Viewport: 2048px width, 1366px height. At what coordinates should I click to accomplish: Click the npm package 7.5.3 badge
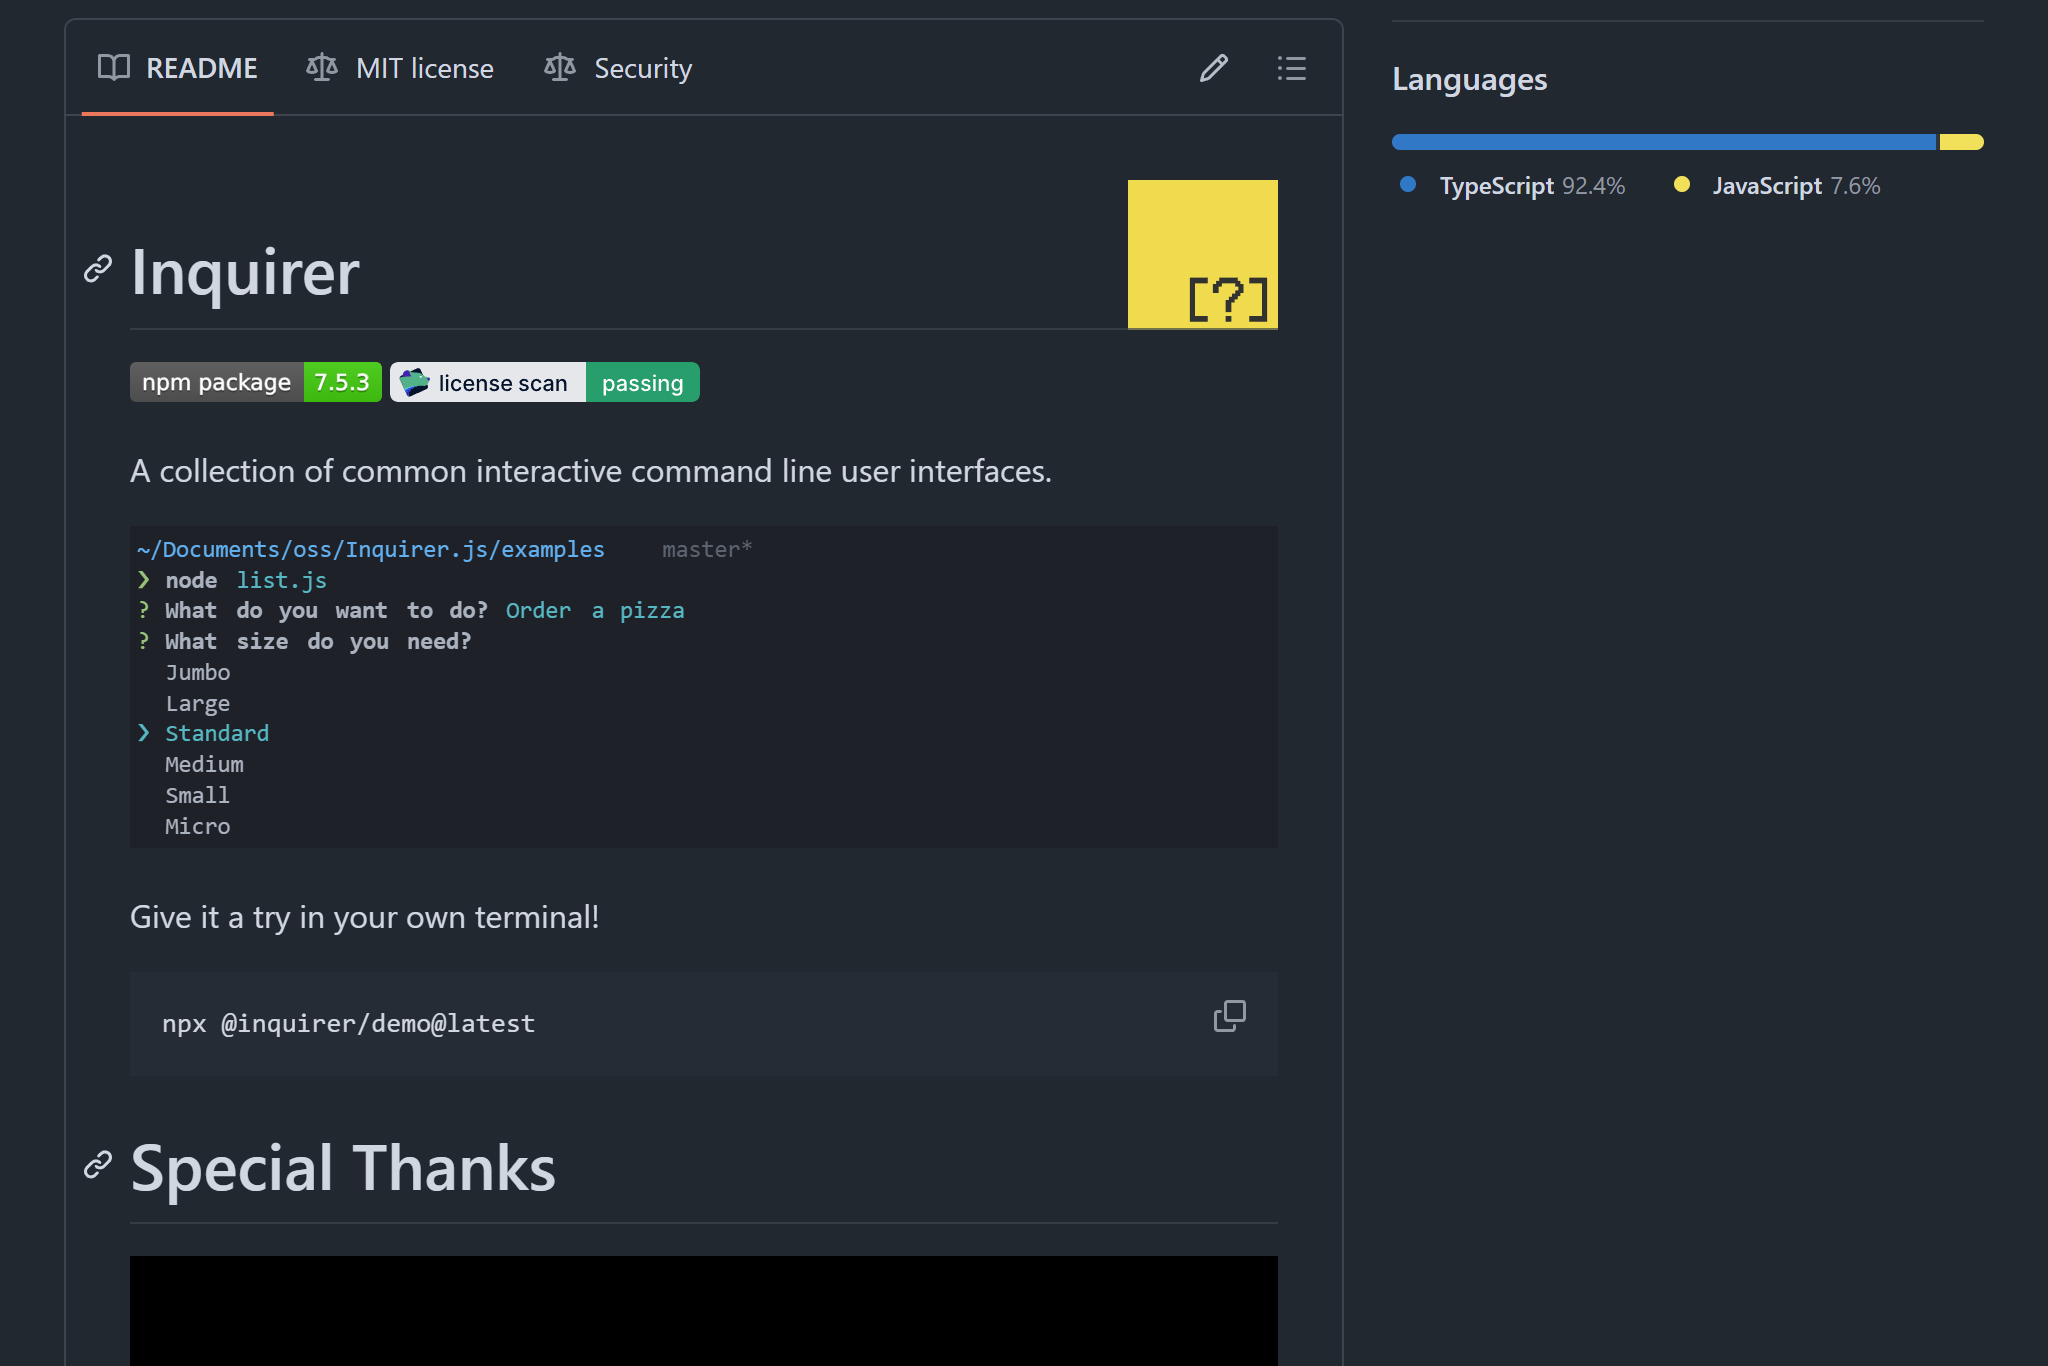pos(255,381)
